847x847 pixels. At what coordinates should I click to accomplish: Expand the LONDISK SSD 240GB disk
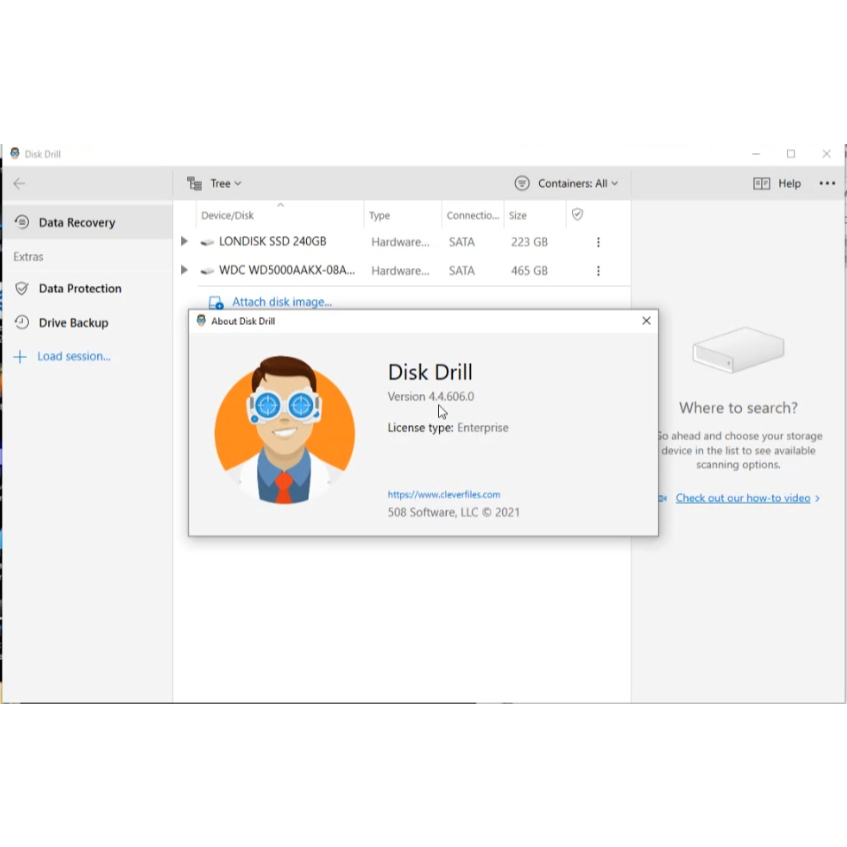click(x=184, y=242)
